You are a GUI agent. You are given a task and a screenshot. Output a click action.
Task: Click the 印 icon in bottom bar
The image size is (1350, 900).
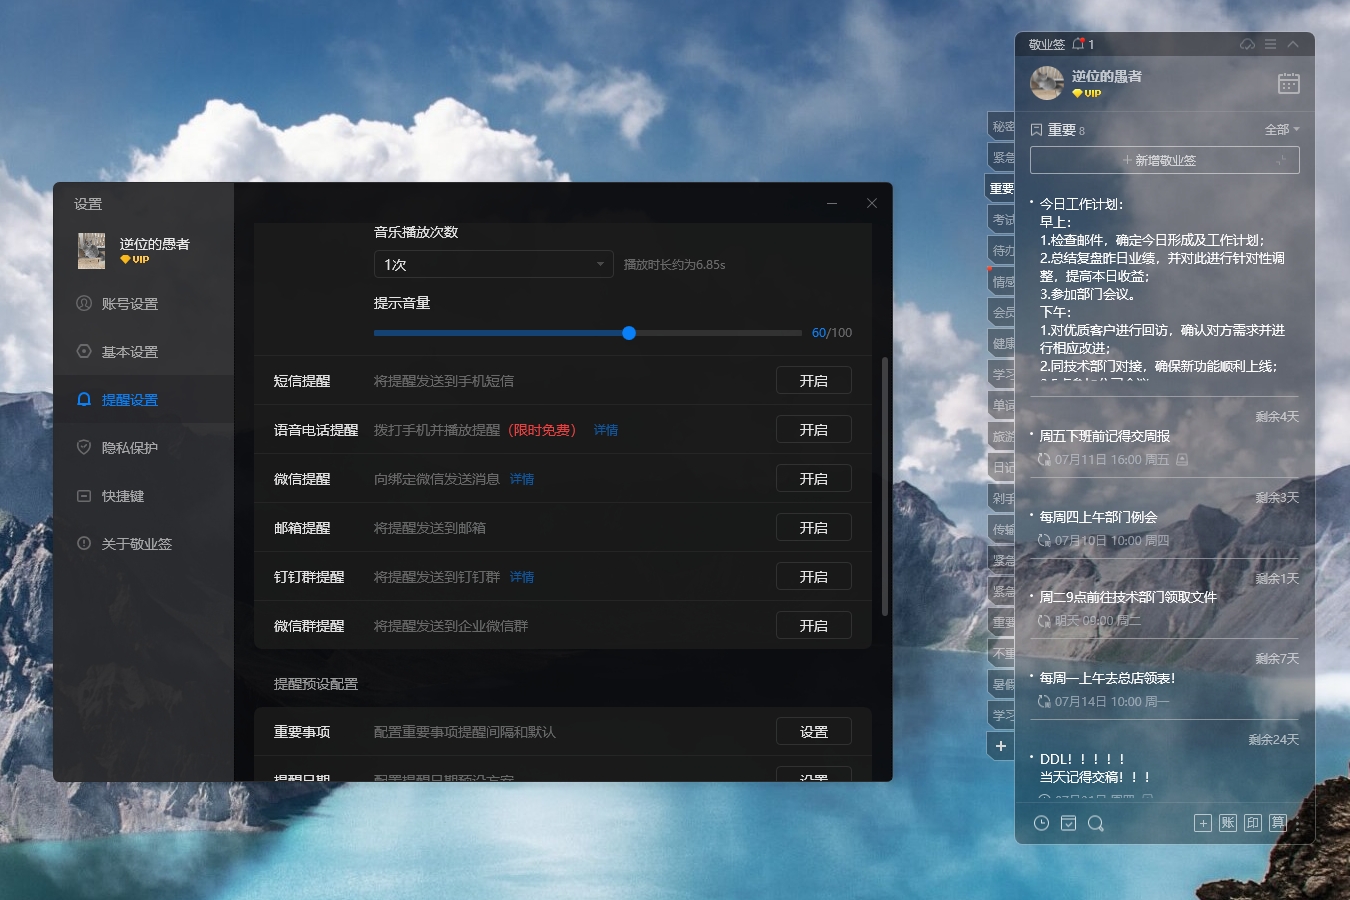point(1253,823)
